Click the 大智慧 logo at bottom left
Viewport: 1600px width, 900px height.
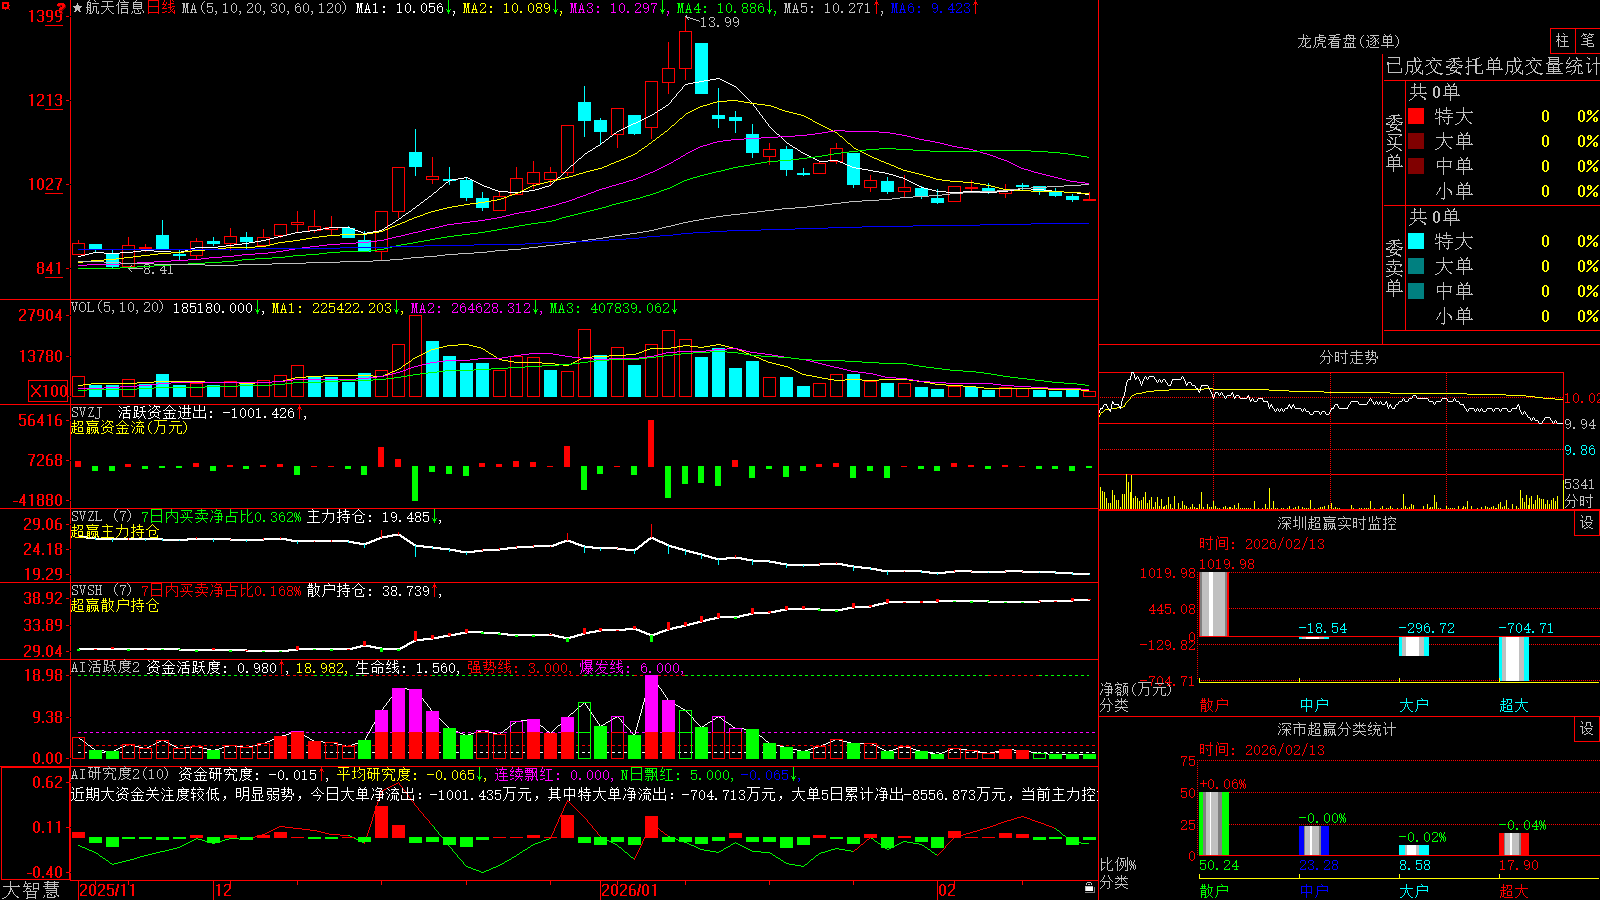click(31, 889)
